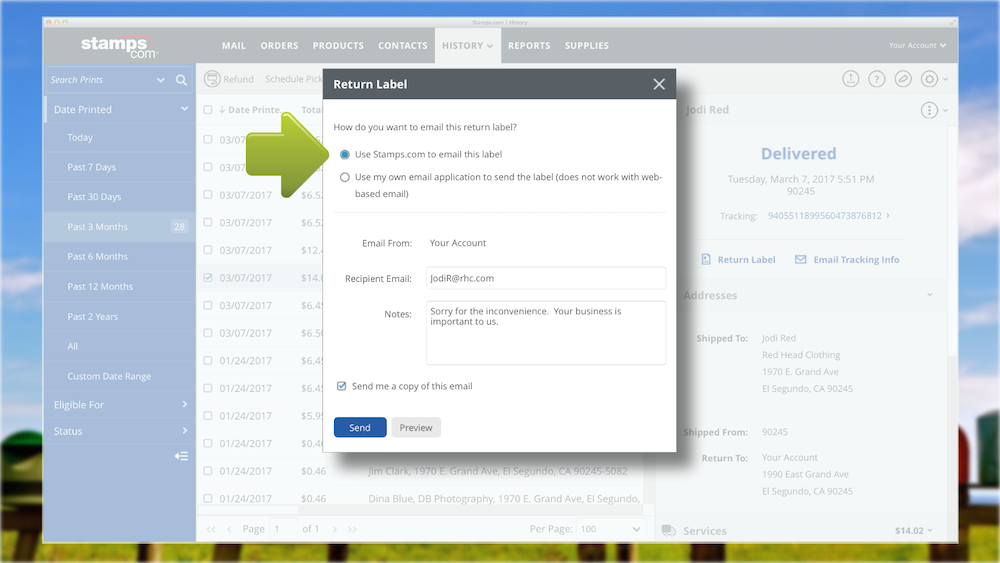Viewport: 1000px width, 563px height.
Task: Click the Send button
Action: [x=360, y=428]
